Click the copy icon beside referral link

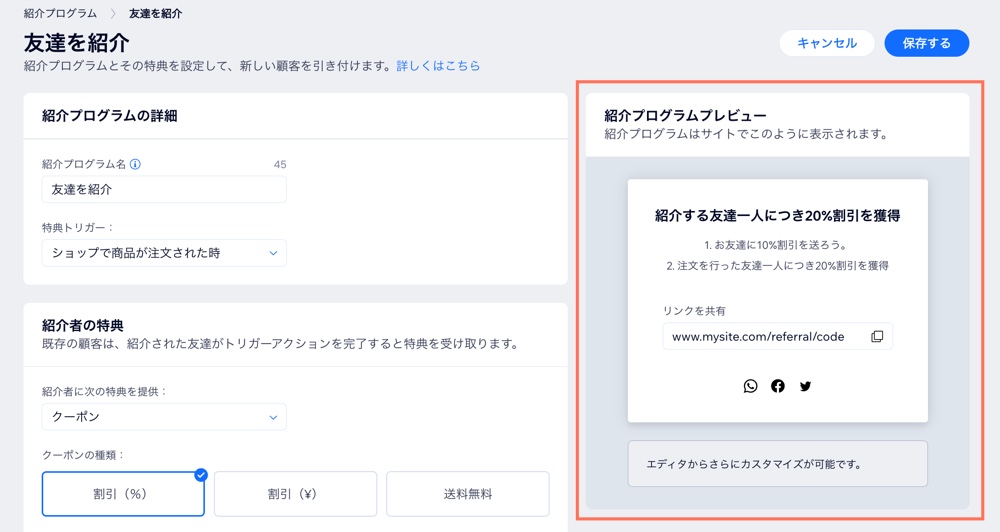[x=877, y=336]
